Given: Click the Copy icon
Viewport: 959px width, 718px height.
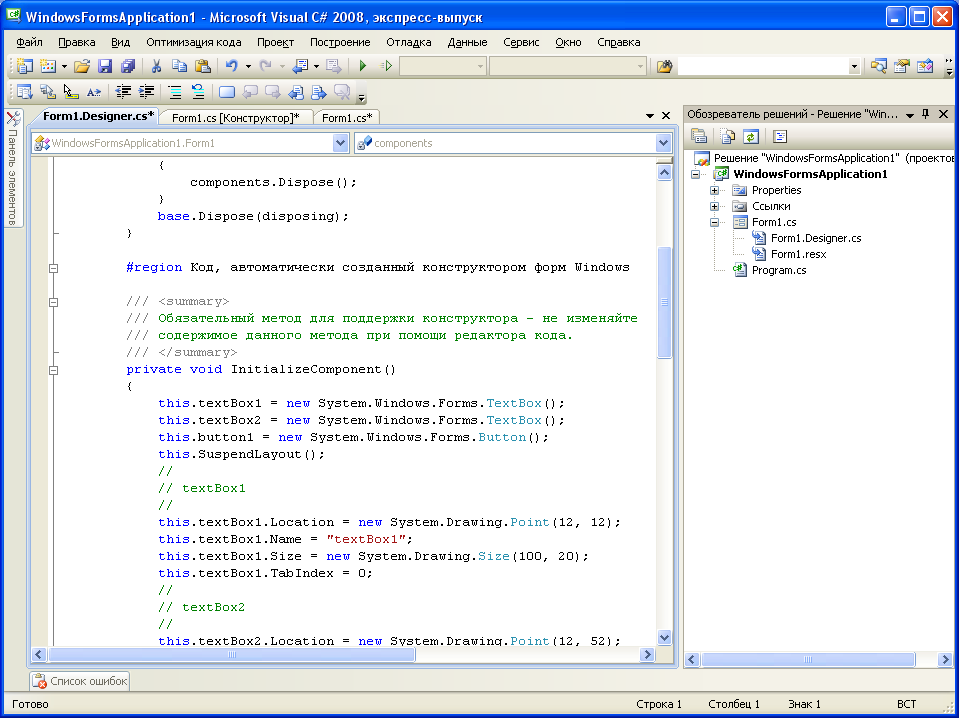Looking at the screenshot, I should (179, 66).
